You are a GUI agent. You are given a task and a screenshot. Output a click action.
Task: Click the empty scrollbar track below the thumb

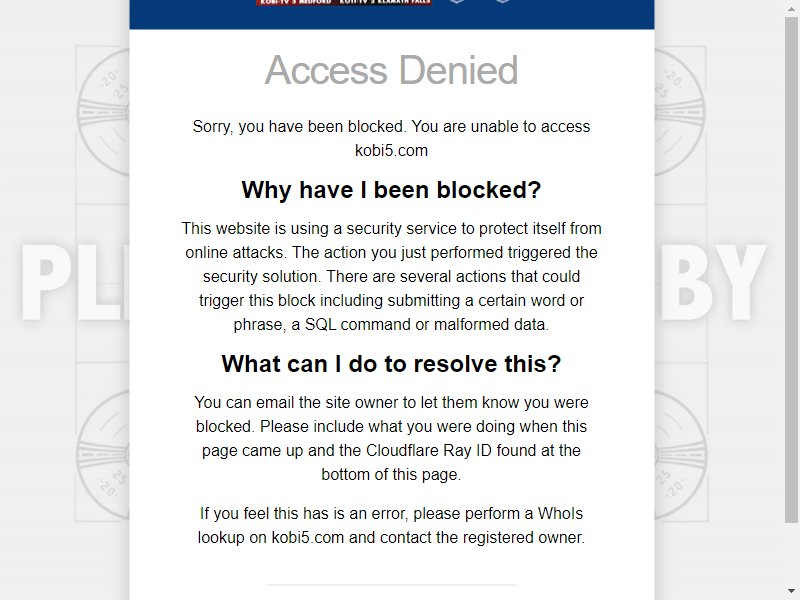[x=791, y=554]
